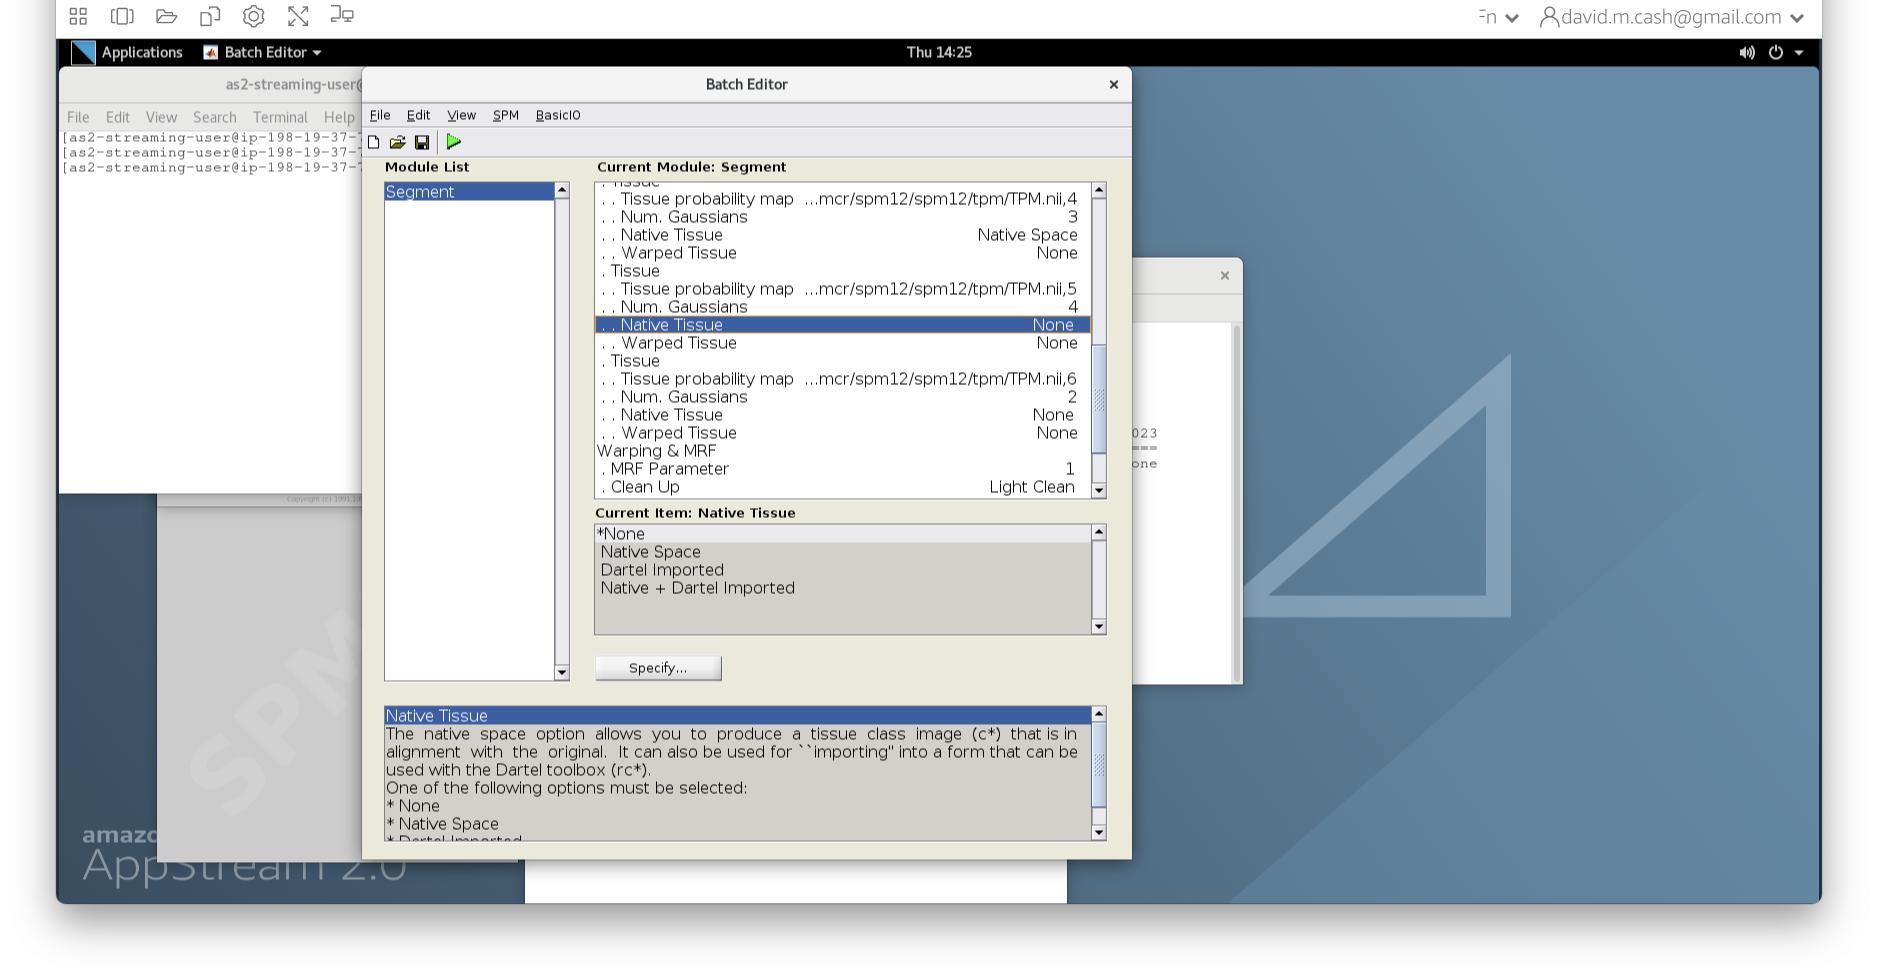Image resolution: width=1878 pixels, height=978 pixels.
Task: Select Tissue probability map TPM.nii,5 row
Action: pyautogui.click(x=843, y=289)
